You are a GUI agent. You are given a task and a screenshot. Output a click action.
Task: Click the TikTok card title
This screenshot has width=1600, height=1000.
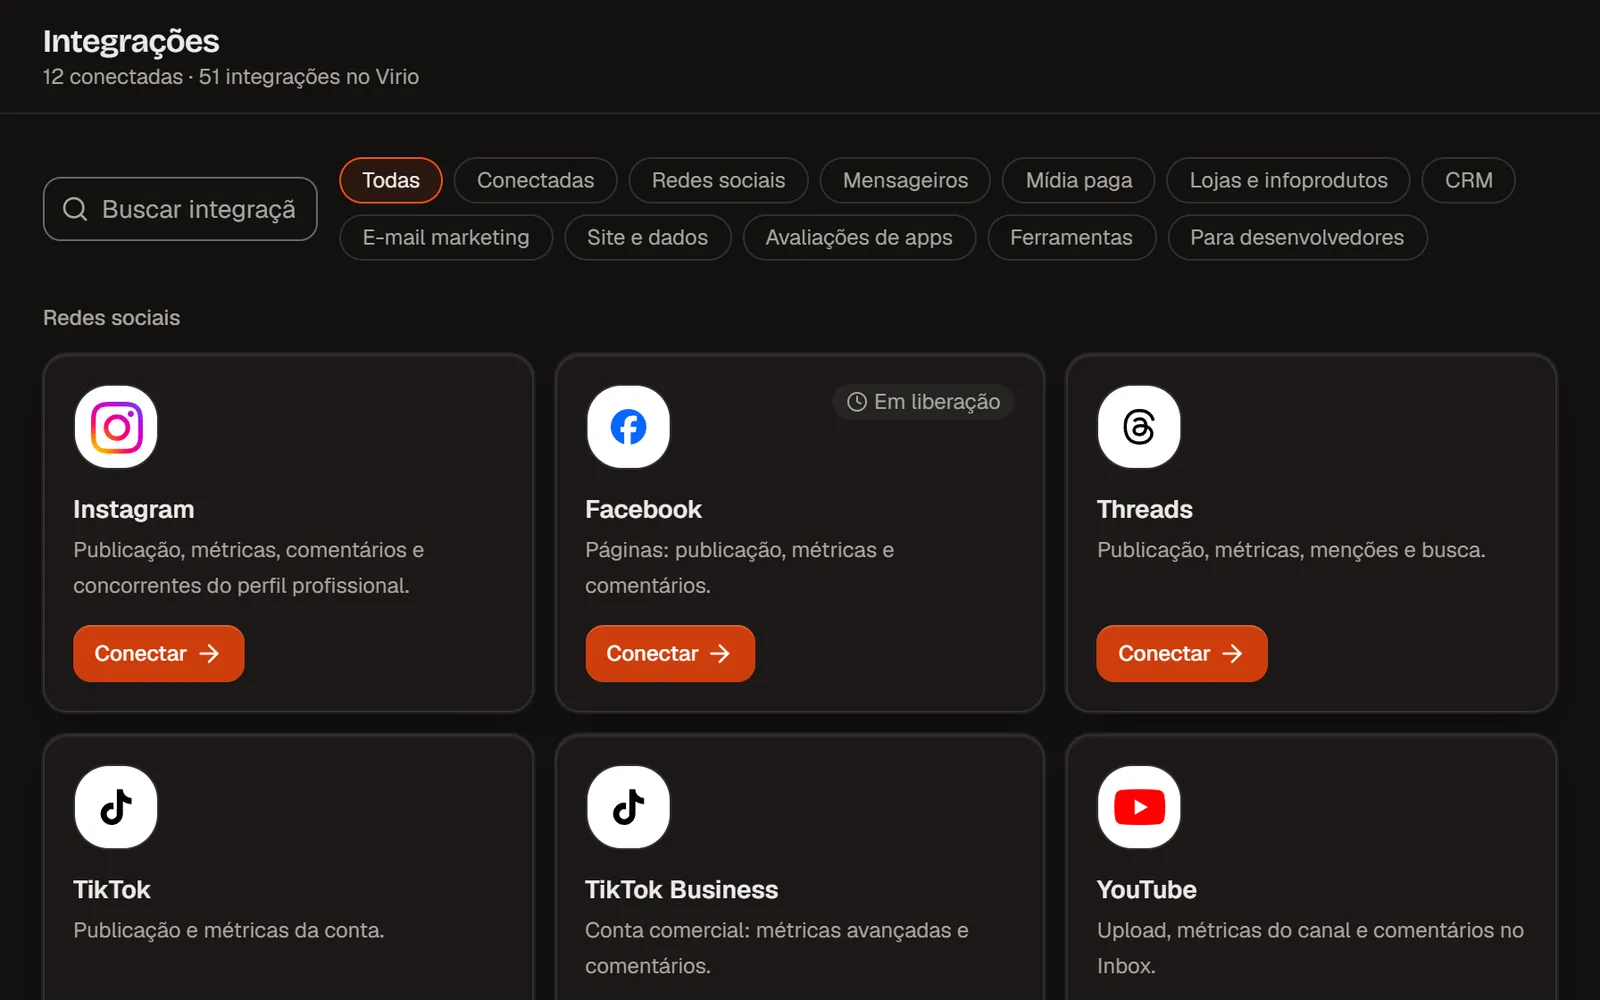112,889
